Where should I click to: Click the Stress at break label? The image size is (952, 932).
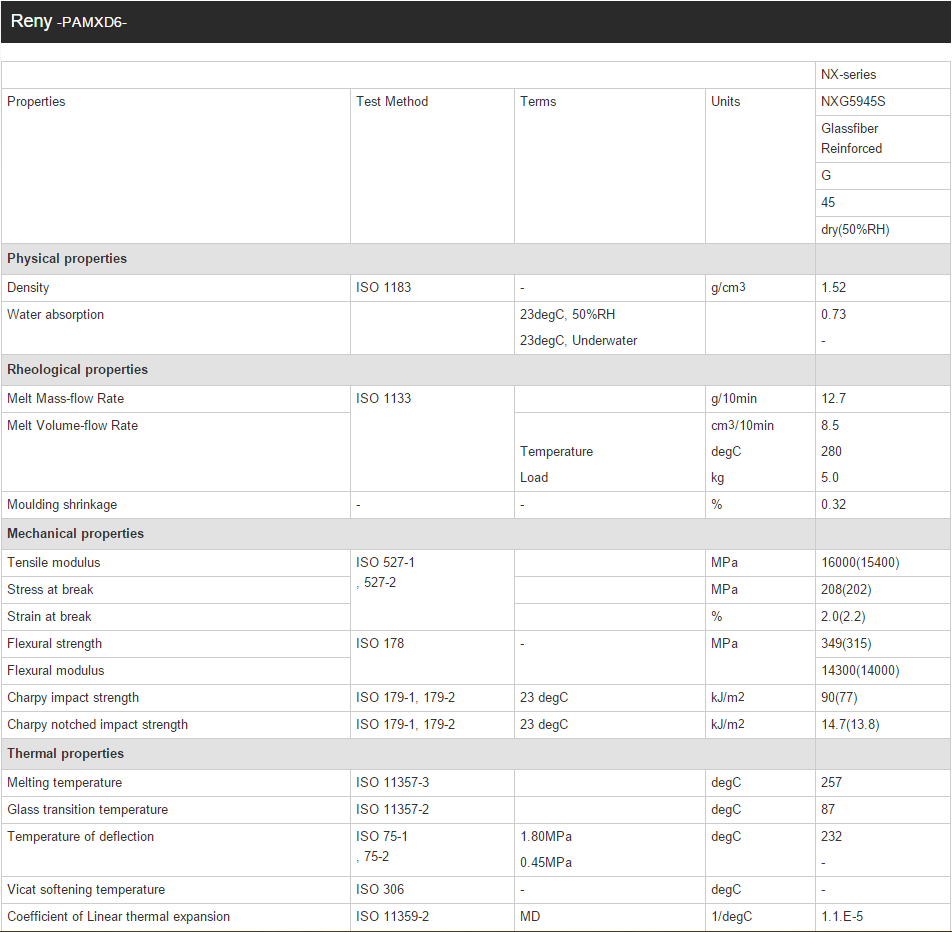pyautogui.click(x=50, y=590)
